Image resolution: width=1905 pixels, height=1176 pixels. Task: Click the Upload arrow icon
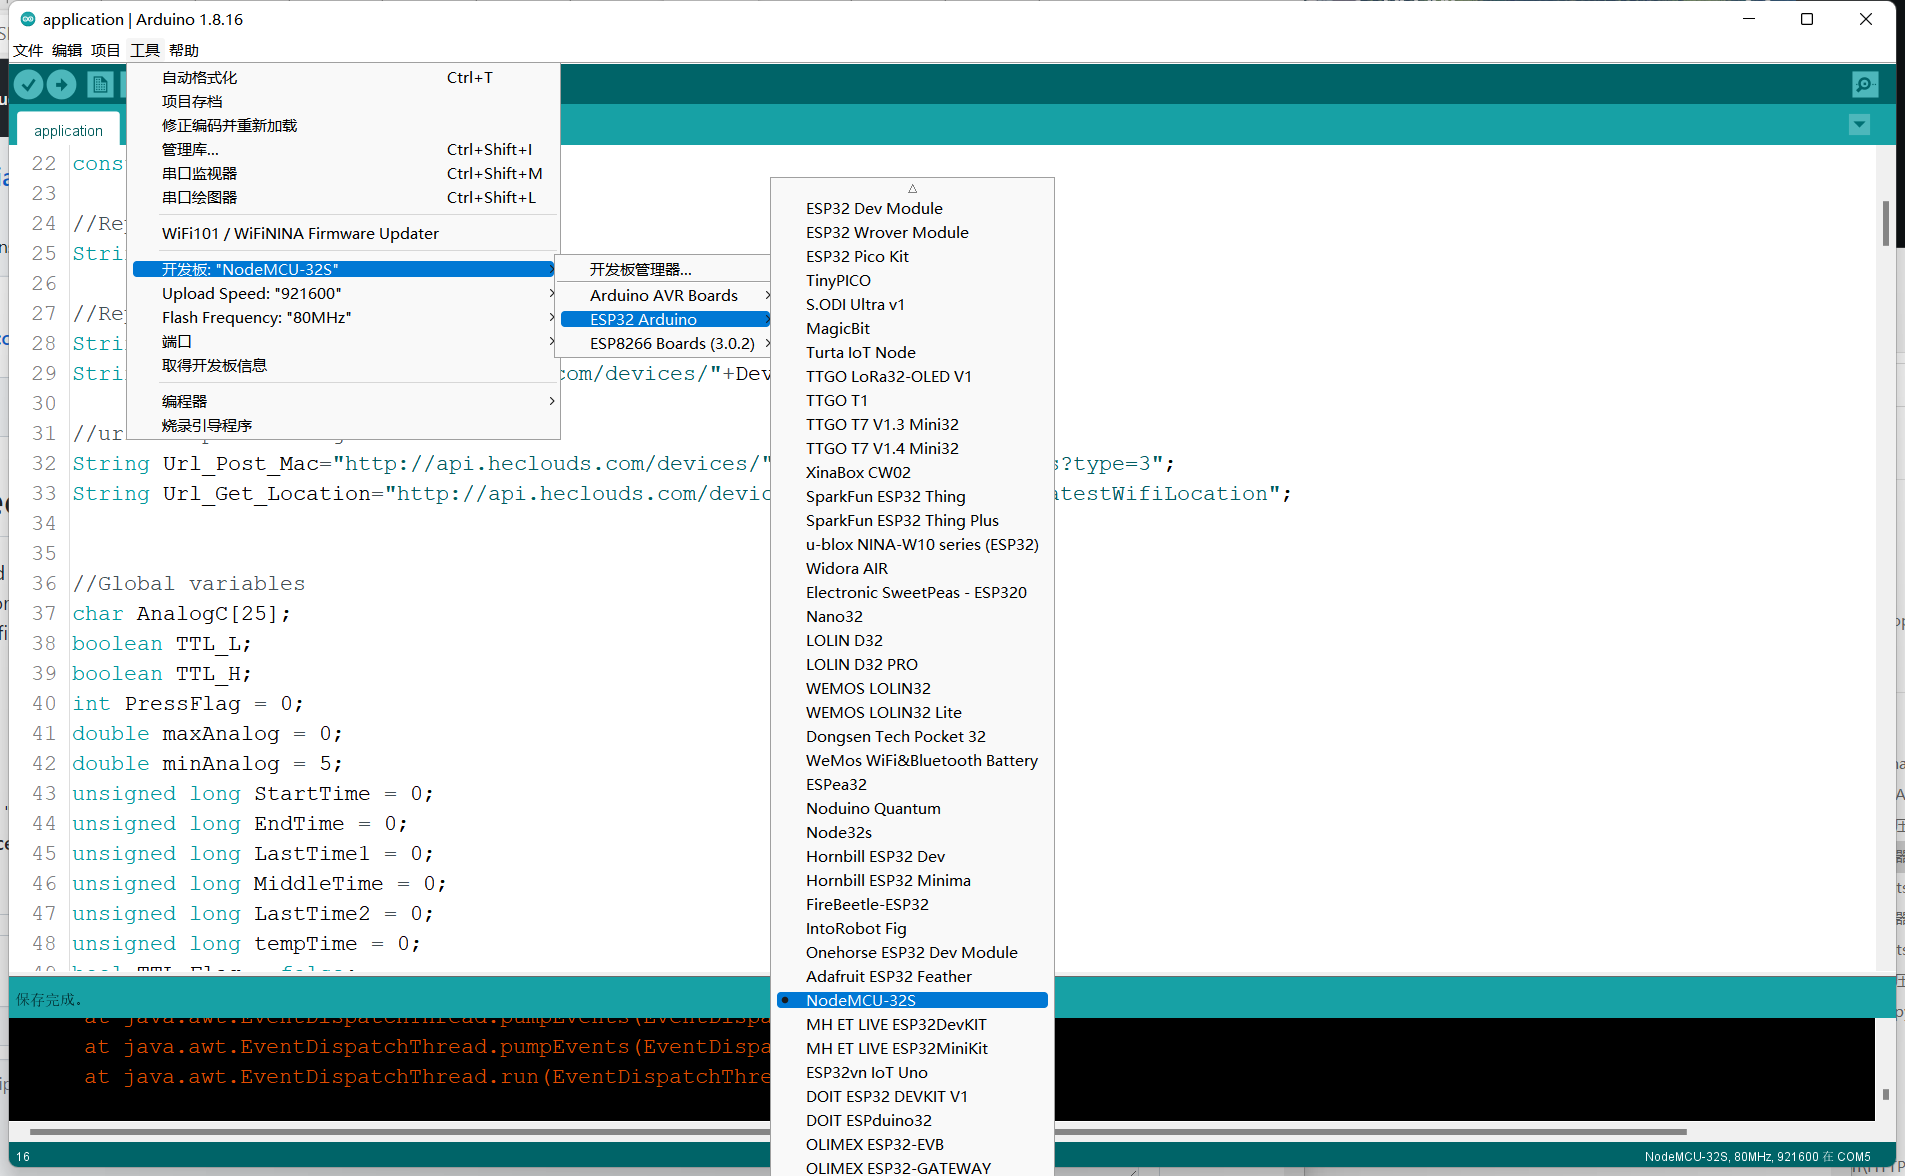(x=62, y=84)
